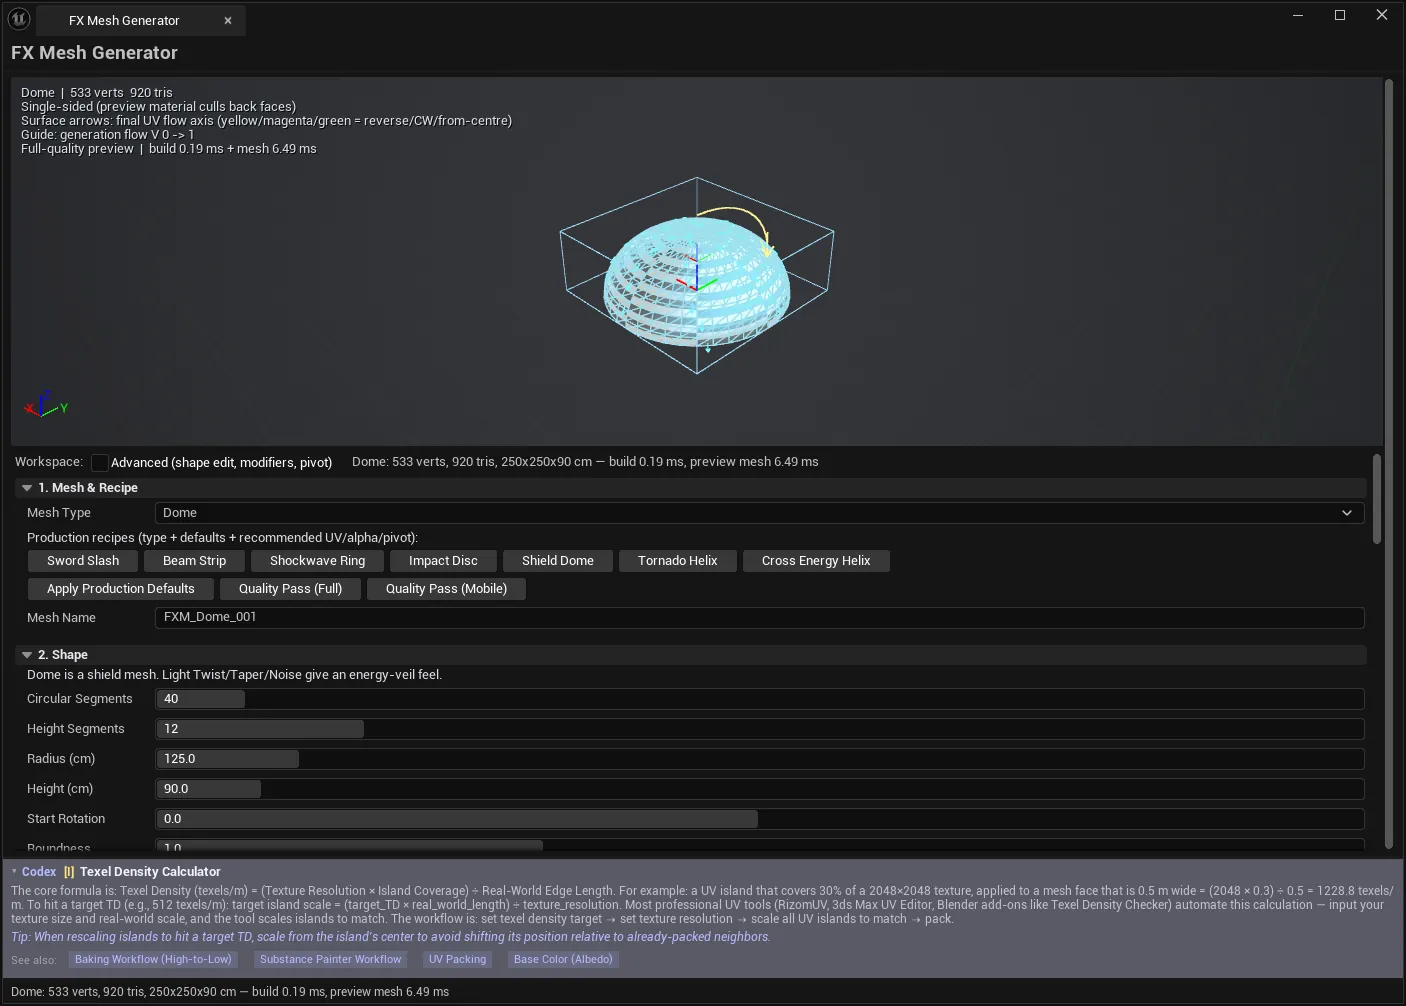Click the Codex pause bars icon
The width and height of the screenshot is (1406, 1006).
(x=69, y=872)
